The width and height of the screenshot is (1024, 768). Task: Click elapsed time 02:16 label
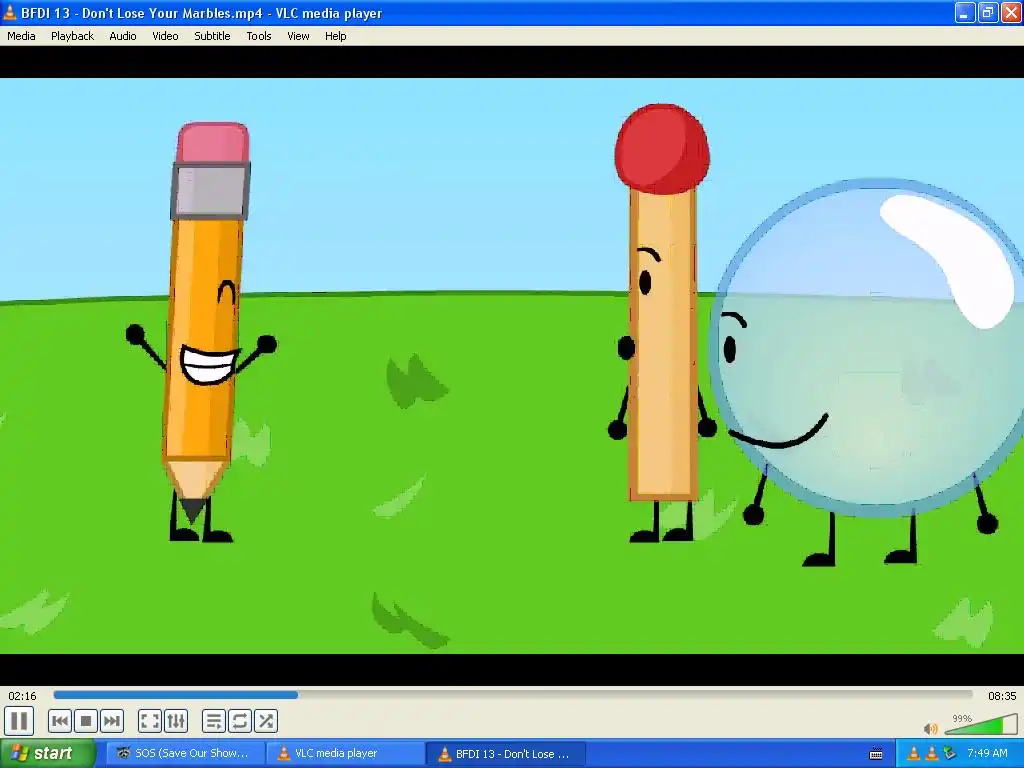pos(22,696)
